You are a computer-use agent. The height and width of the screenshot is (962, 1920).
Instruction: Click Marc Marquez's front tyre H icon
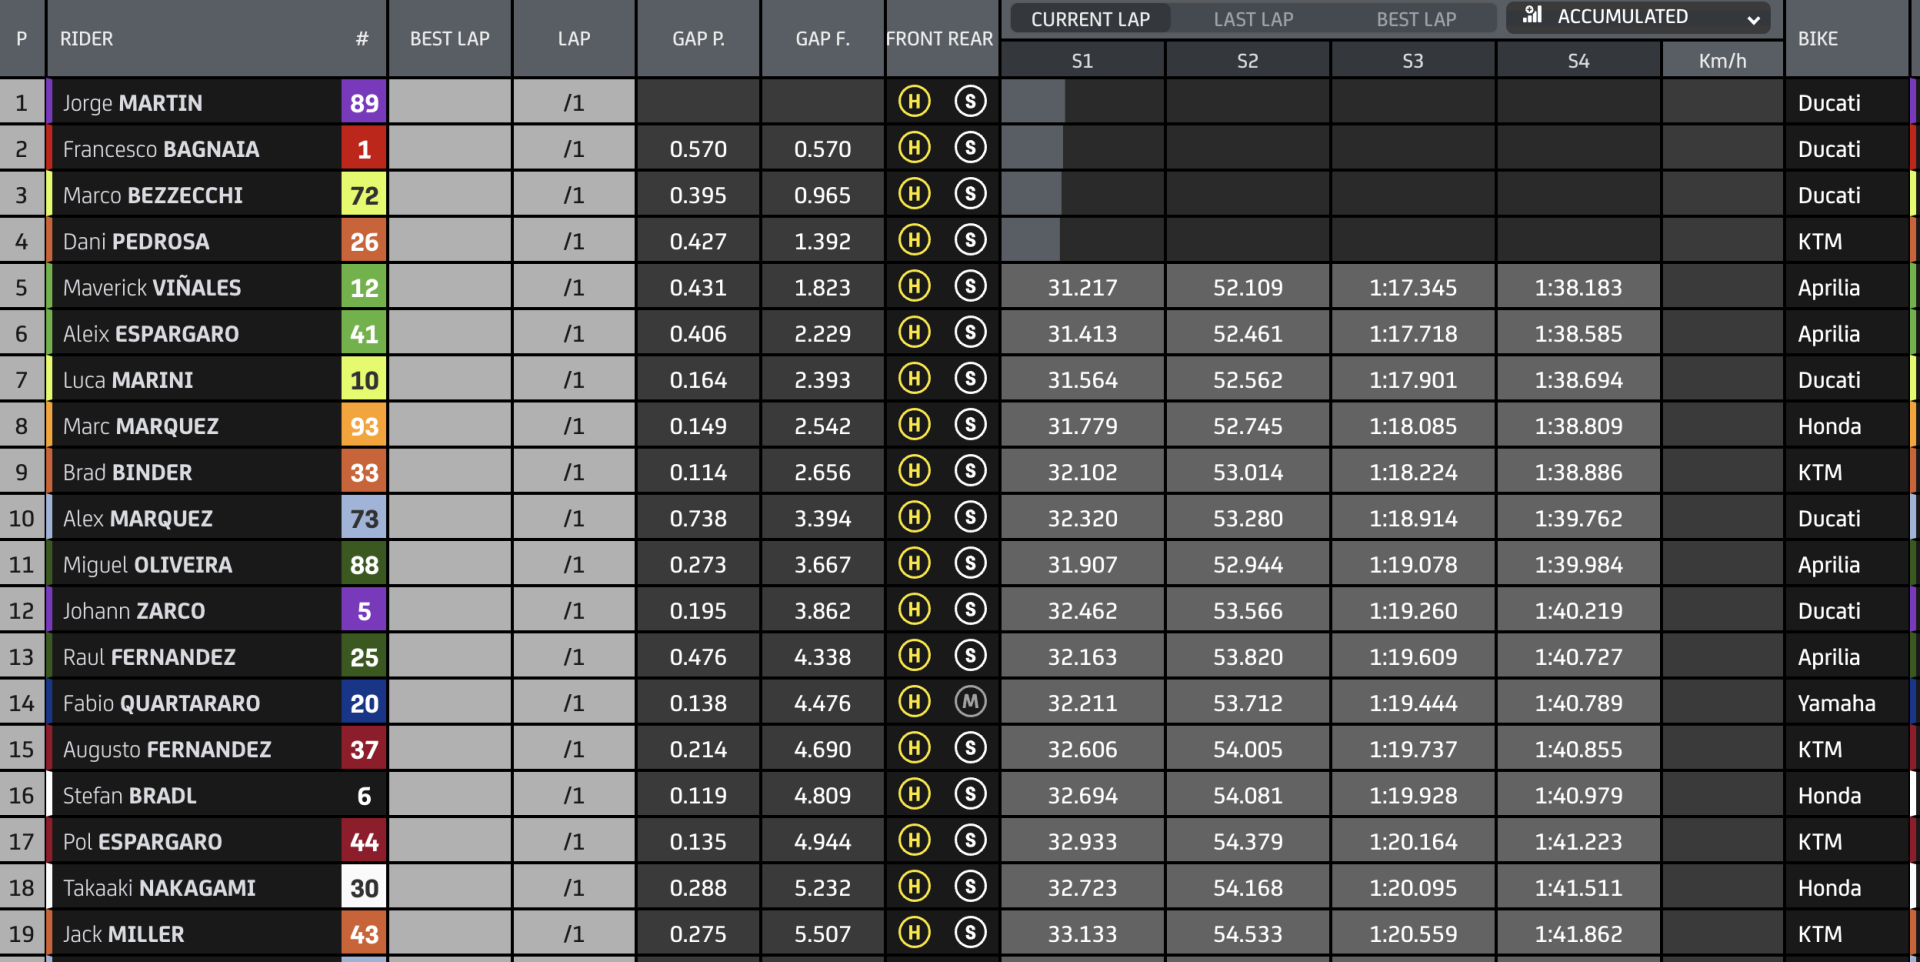(x=914, y=425)
